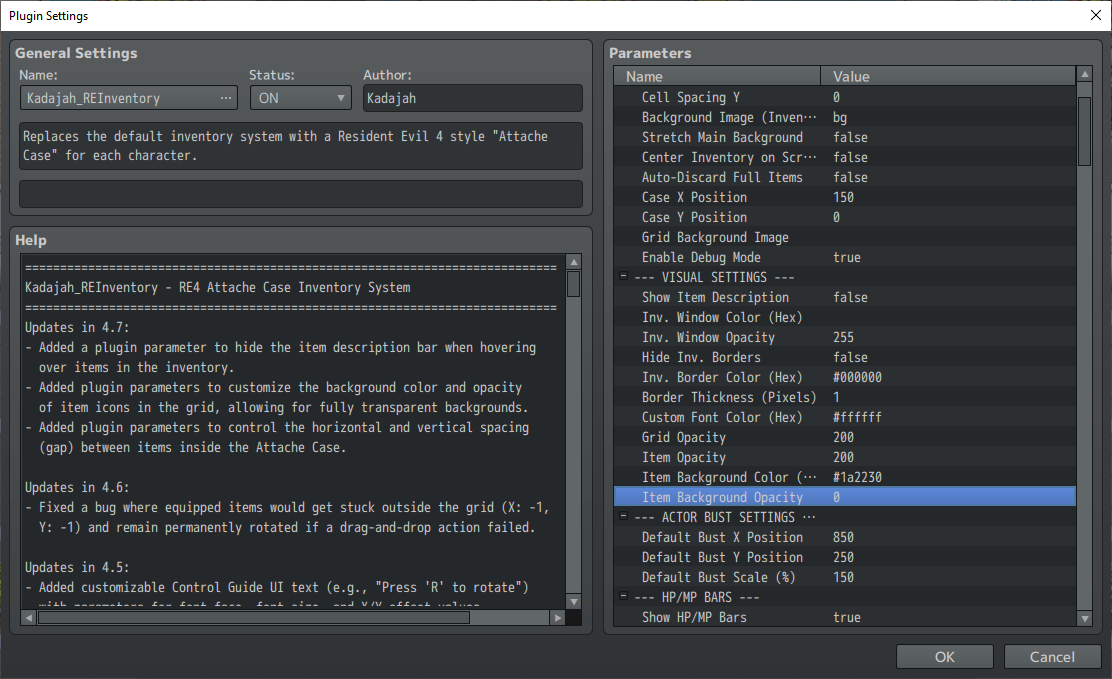Click the #000000 border color value
Screen dimensions: 1112x679
[x=857, y=377]
